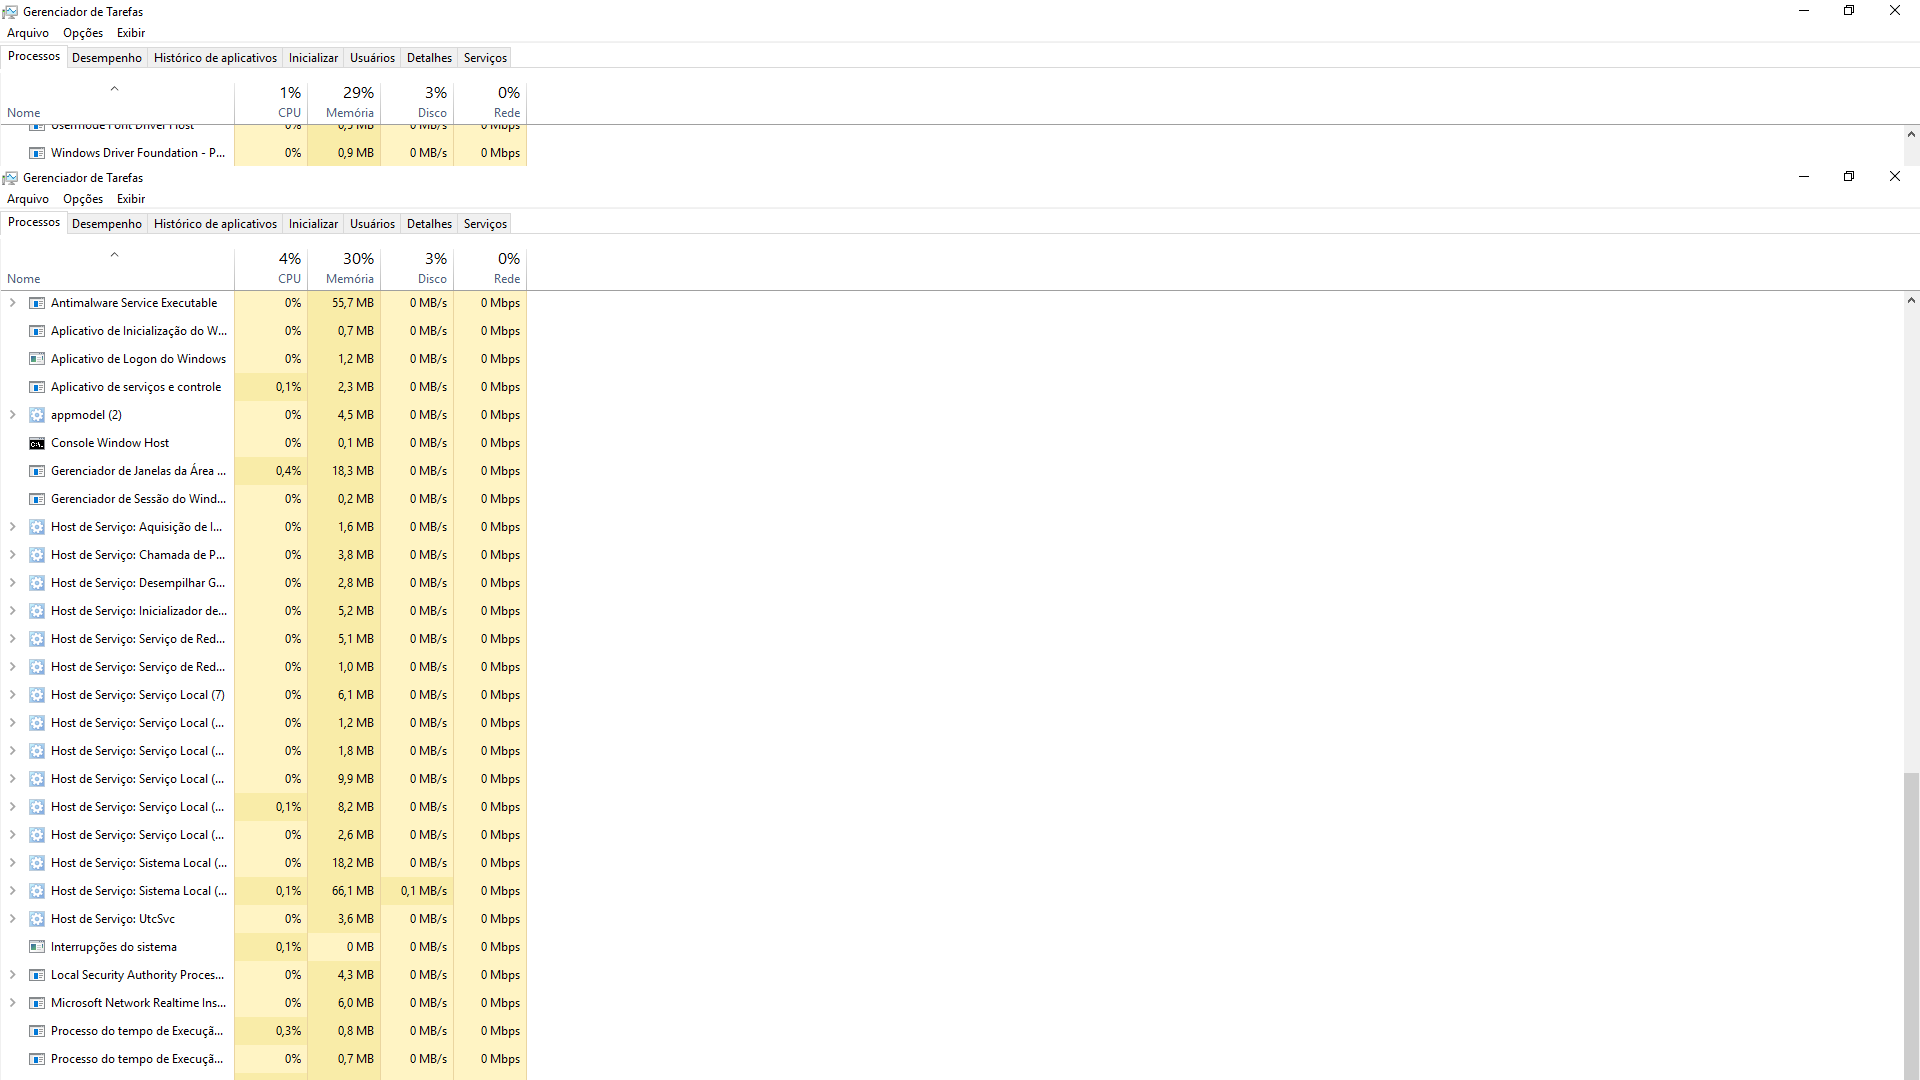Image resolution: width=1920 pixels, height=1080 pixels.
Task: Click the Console Window Host icon
Action: pyautogui.click(x=37, y=443)
